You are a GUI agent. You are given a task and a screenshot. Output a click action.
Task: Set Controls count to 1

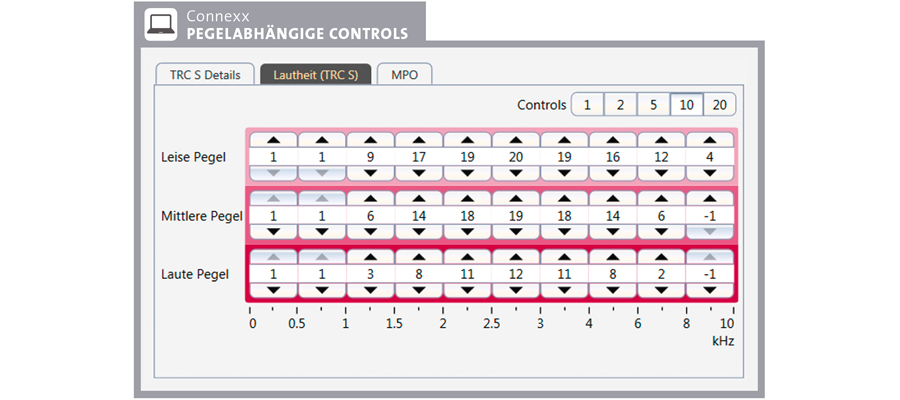point(587,105)
